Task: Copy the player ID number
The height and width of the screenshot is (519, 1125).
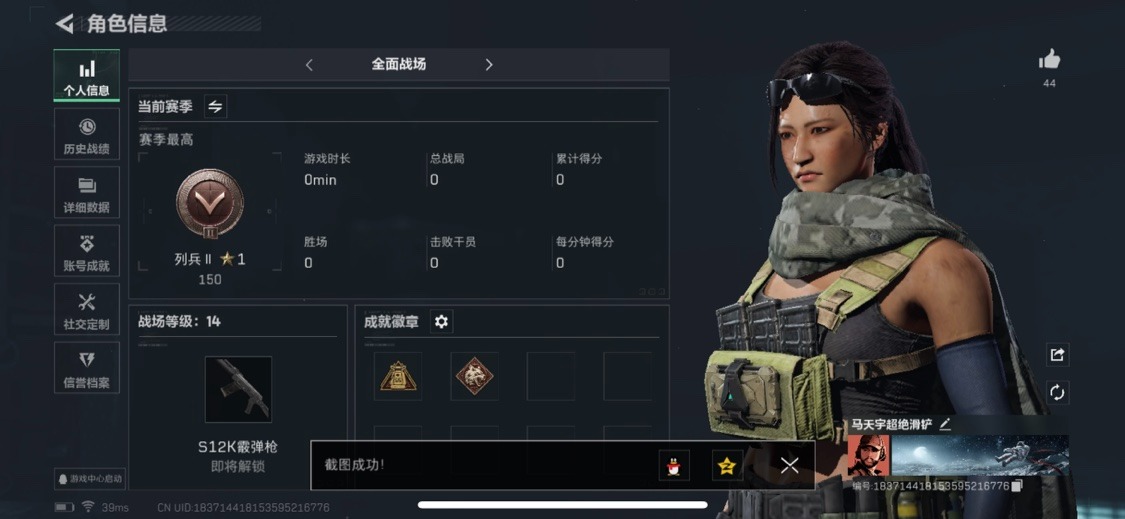Action: point(1017,486)
